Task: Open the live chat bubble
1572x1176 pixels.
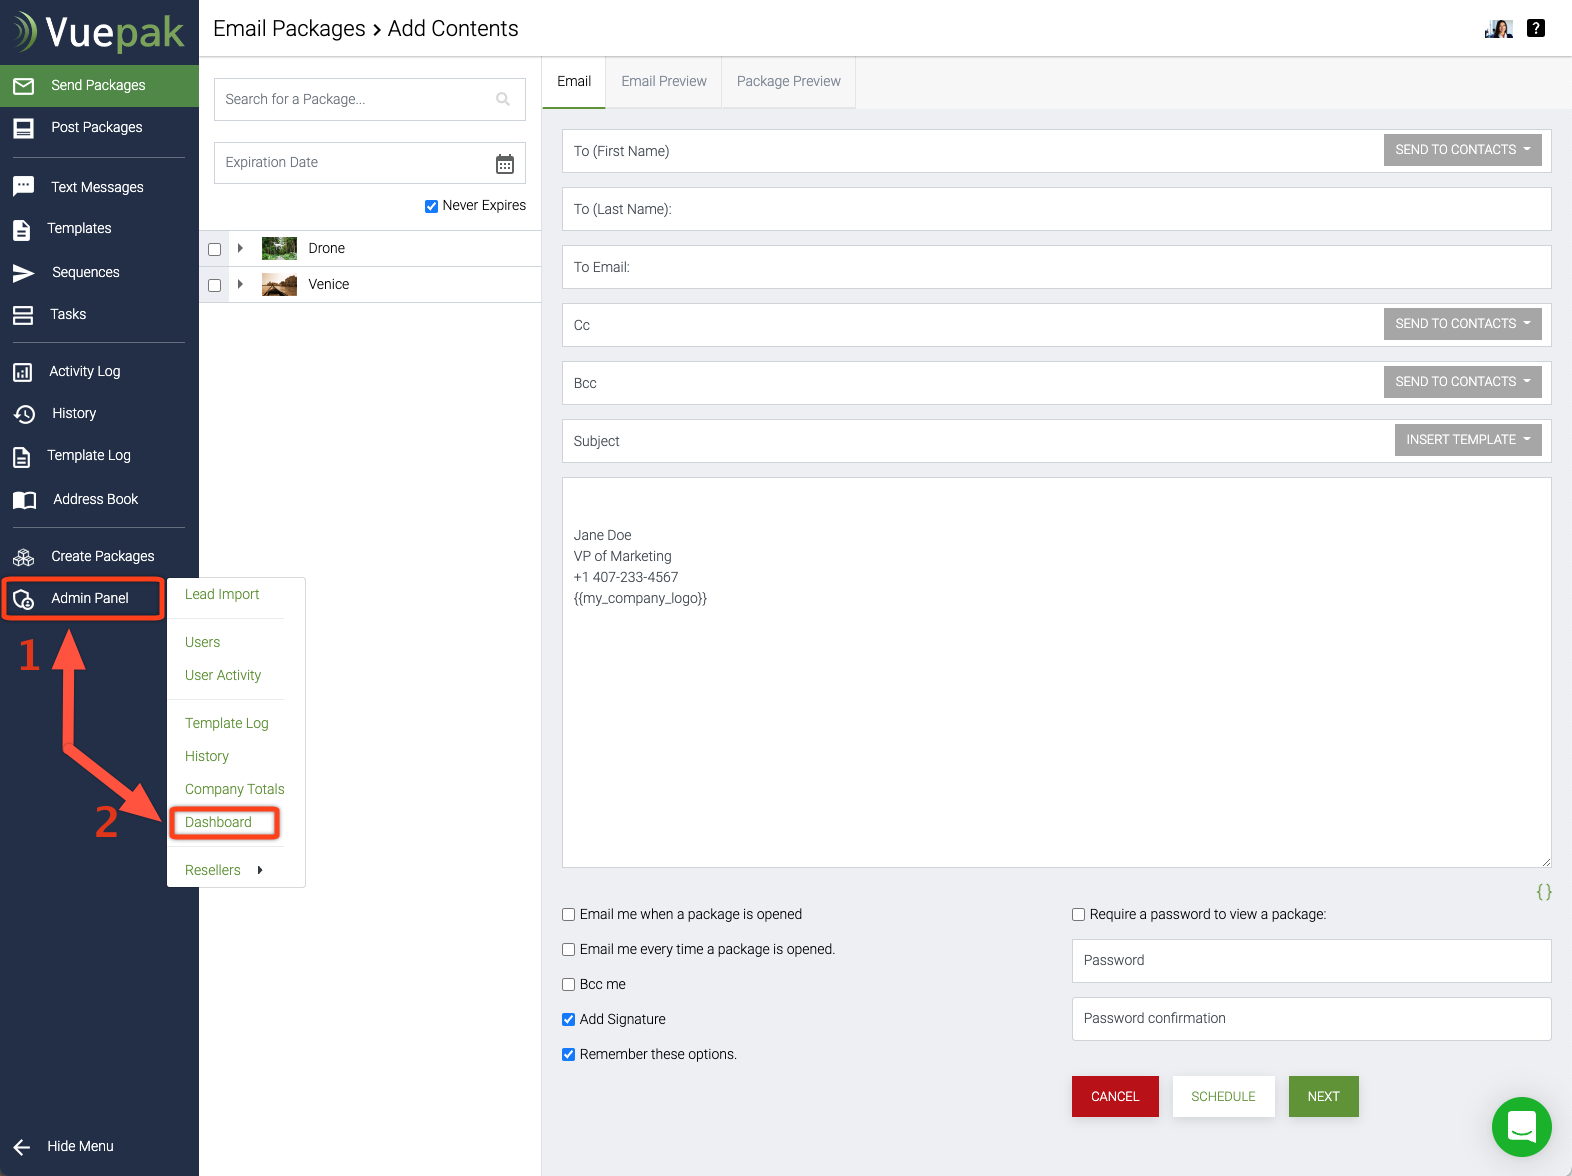Action: [x=1521, y=1126]
